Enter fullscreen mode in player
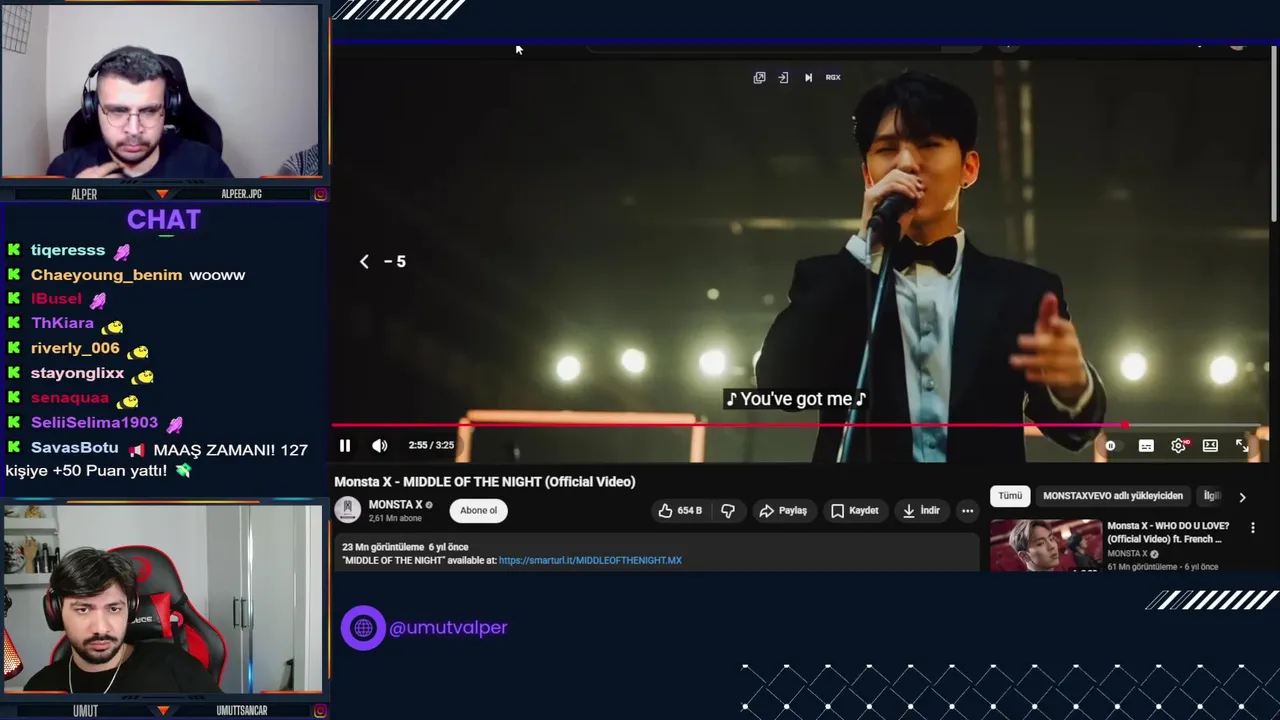 (1242, 446)
